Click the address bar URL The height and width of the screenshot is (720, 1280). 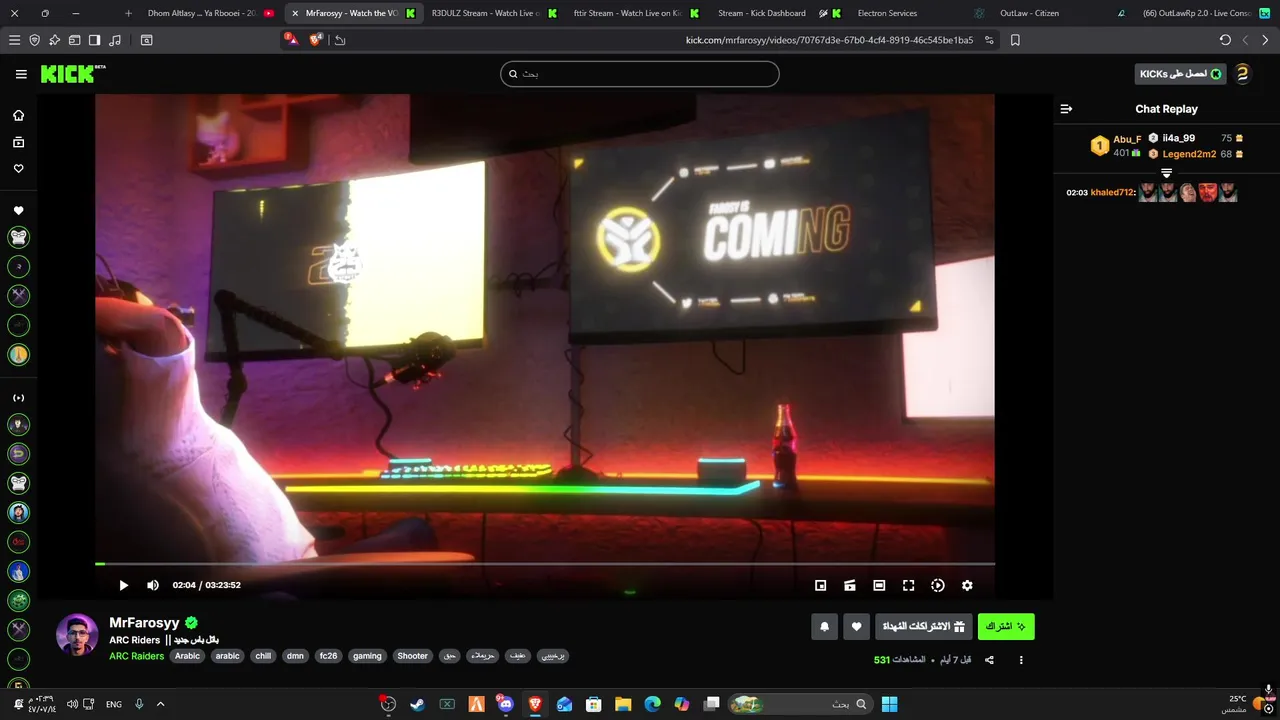829,40
